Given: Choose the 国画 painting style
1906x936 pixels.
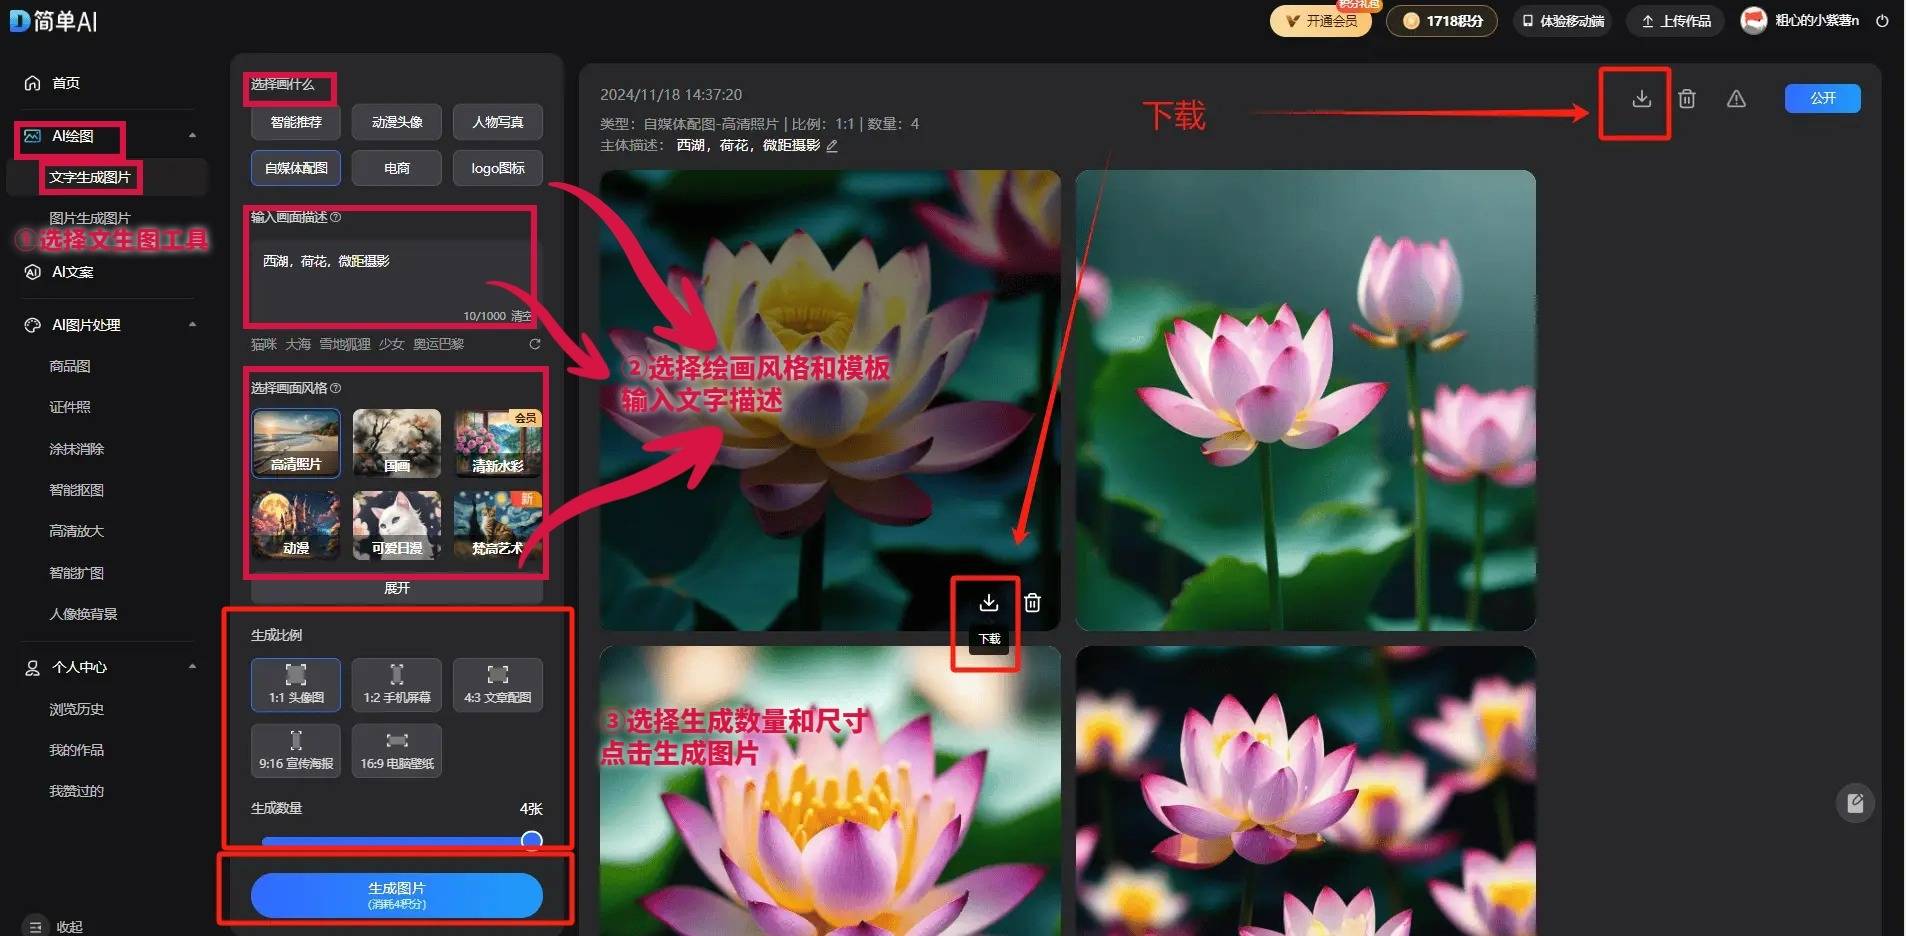Looking at the screenshot, I should point(396,443).
